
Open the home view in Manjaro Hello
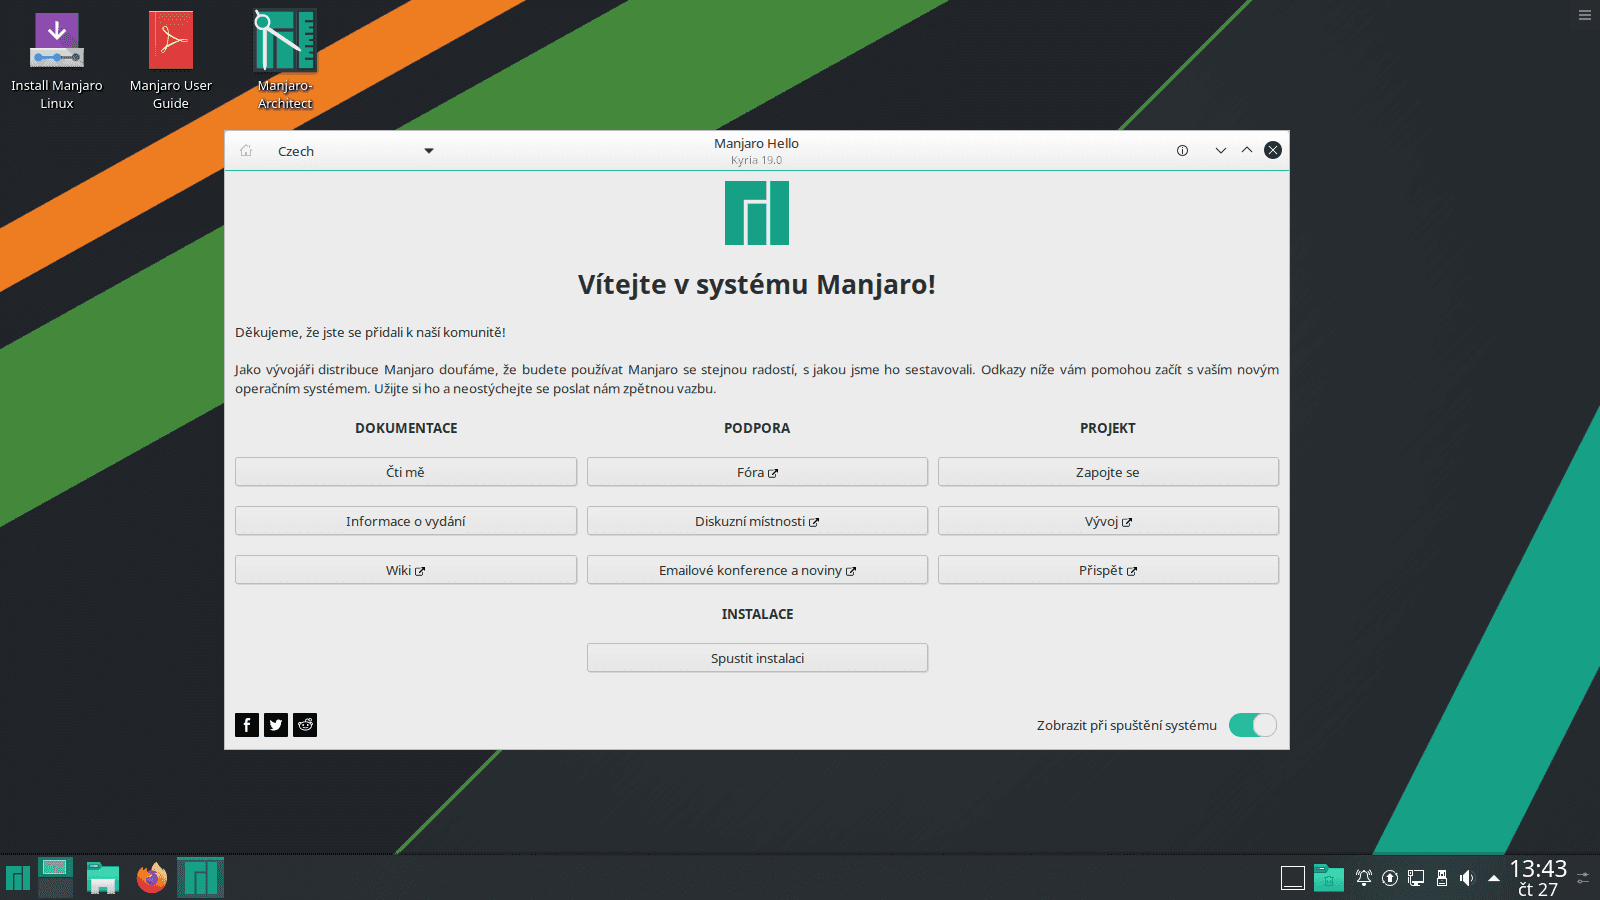pyautogui.click(x=246, y=150)
